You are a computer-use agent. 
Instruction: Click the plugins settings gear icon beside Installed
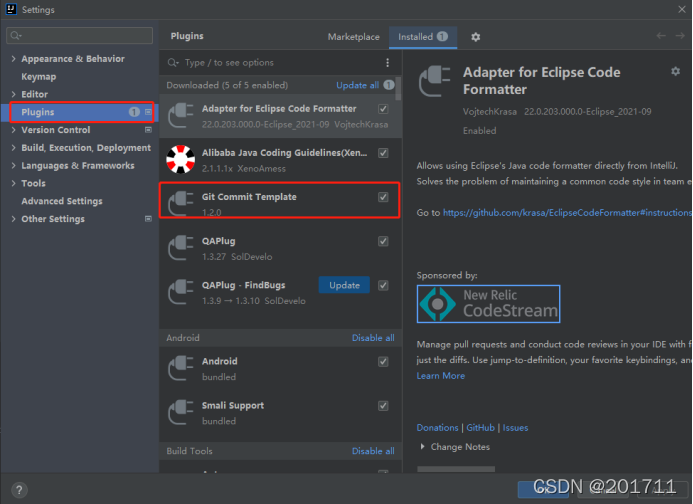point(475,37)
